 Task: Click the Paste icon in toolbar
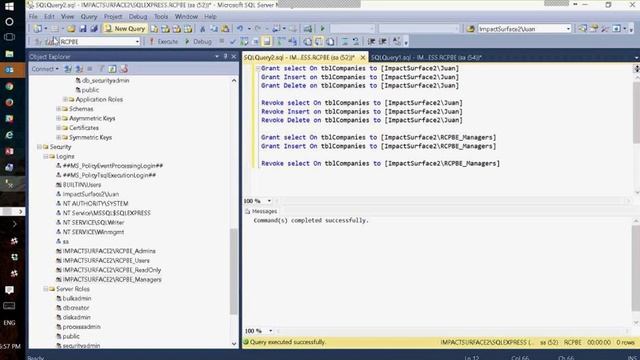coord(225,29)
